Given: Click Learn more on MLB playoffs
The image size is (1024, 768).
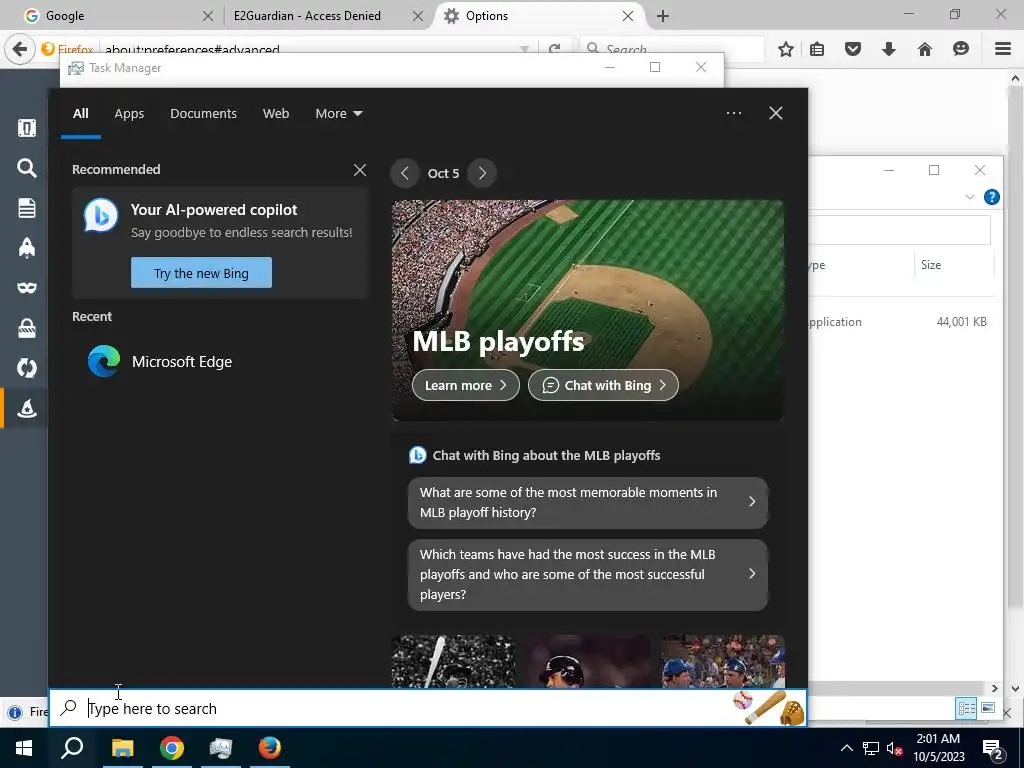Looking at the screenshot, I should click(x=466, y=385).
